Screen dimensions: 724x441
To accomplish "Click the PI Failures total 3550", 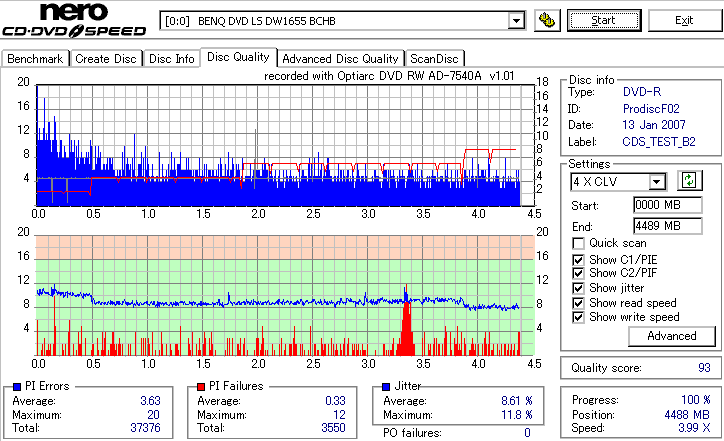I will click(x=333, y=428).
